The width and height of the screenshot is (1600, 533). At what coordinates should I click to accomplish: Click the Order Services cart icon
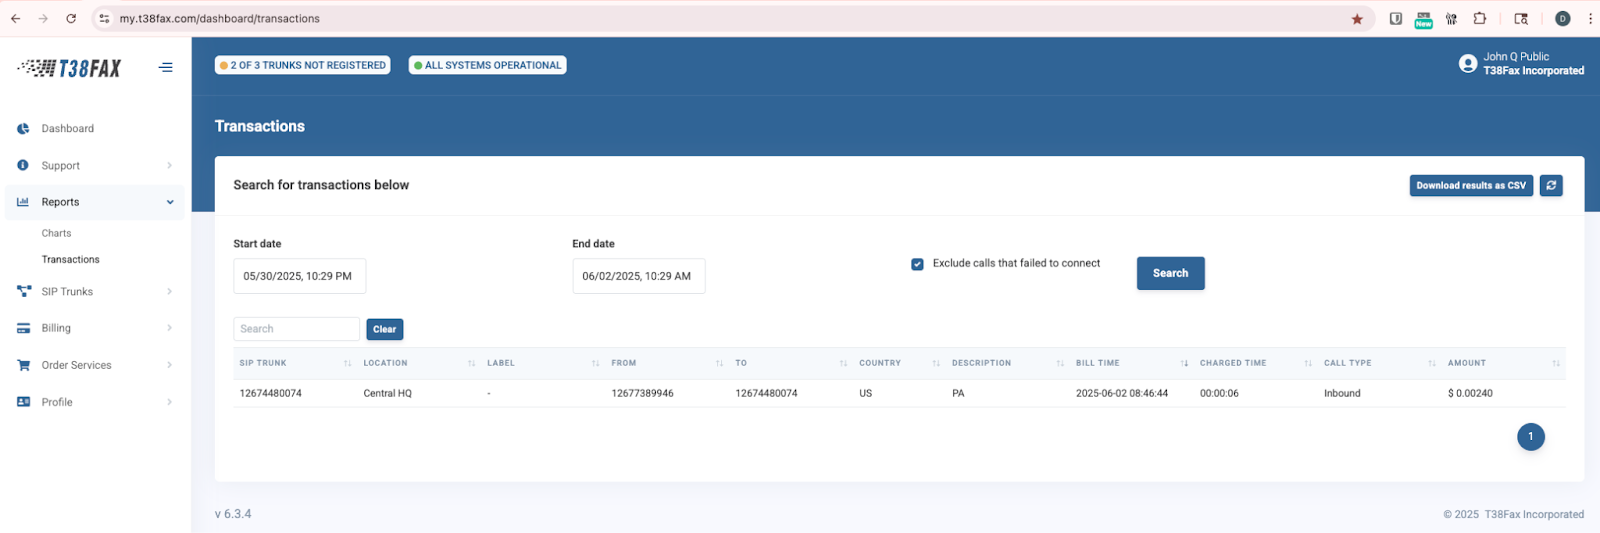click(23, 365)
